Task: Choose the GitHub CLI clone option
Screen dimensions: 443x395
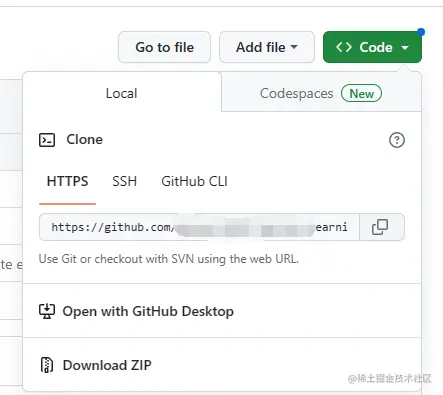Action: click(194, 182)
